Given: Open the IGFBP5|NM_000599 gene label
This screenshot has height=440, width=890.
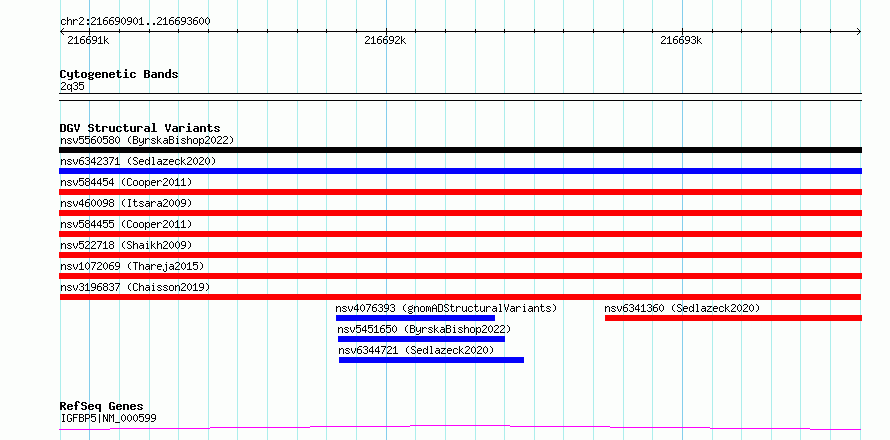Looking at the screenshot, I should click(108, 418).
